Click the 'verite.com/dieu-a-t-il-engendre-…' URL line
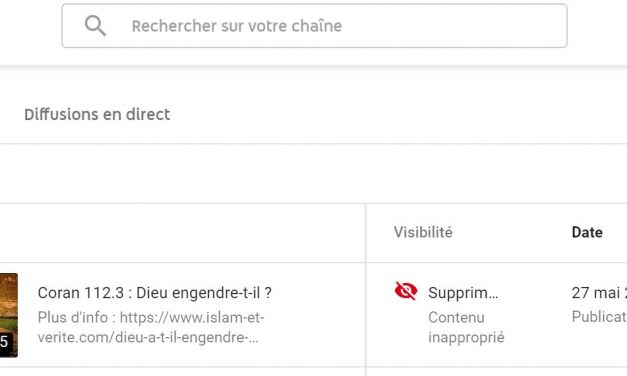This screenshot has width=627, height=376. (148, 337)
